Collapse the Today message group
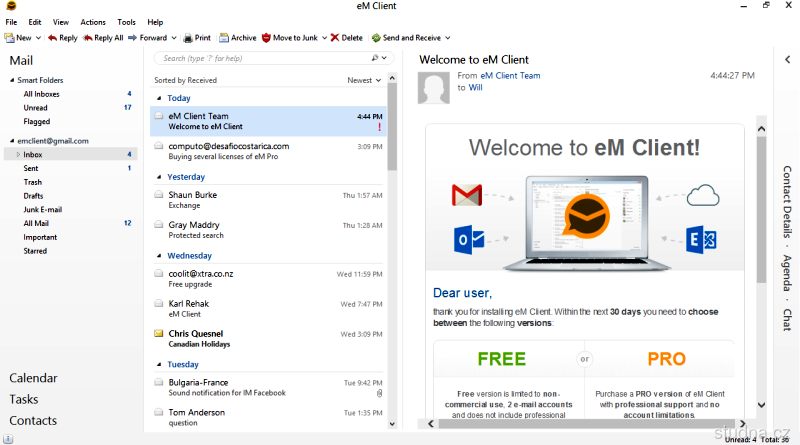 159,98
